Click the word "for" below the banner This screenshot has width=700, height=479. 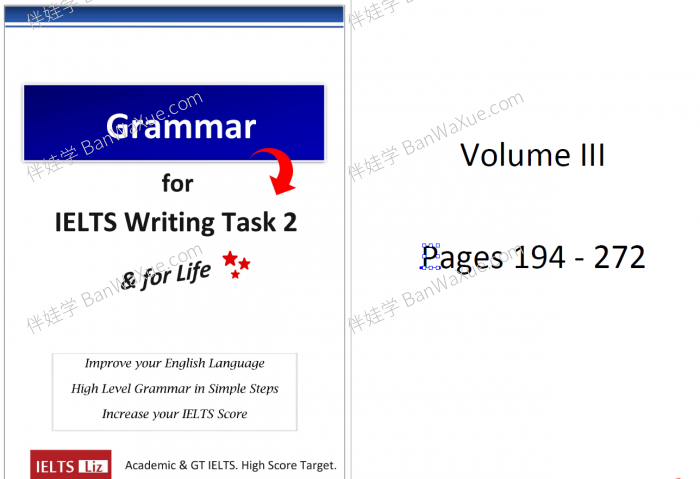[x=178, y=183]
